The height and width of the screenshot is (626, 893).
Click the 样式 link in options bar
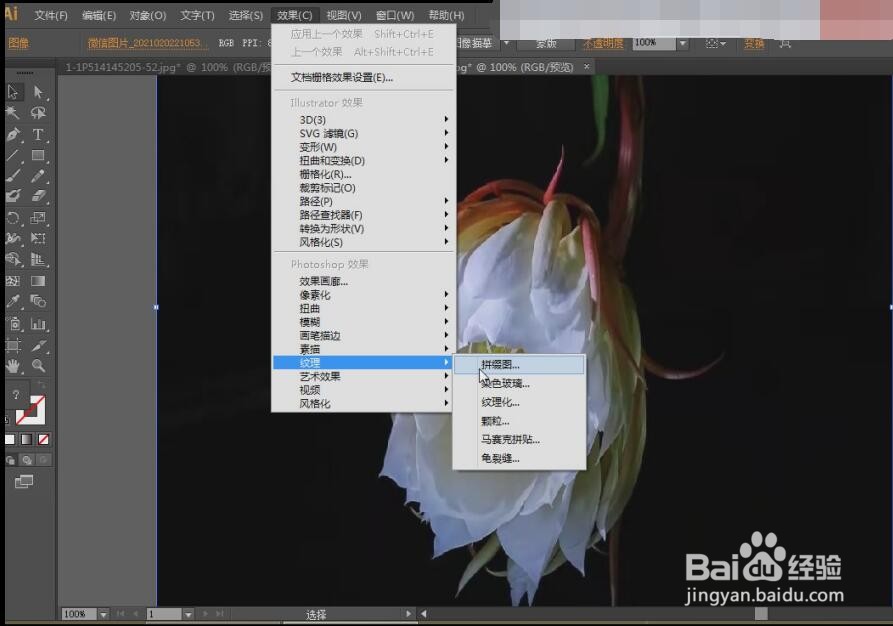click(x=546, y=43)
